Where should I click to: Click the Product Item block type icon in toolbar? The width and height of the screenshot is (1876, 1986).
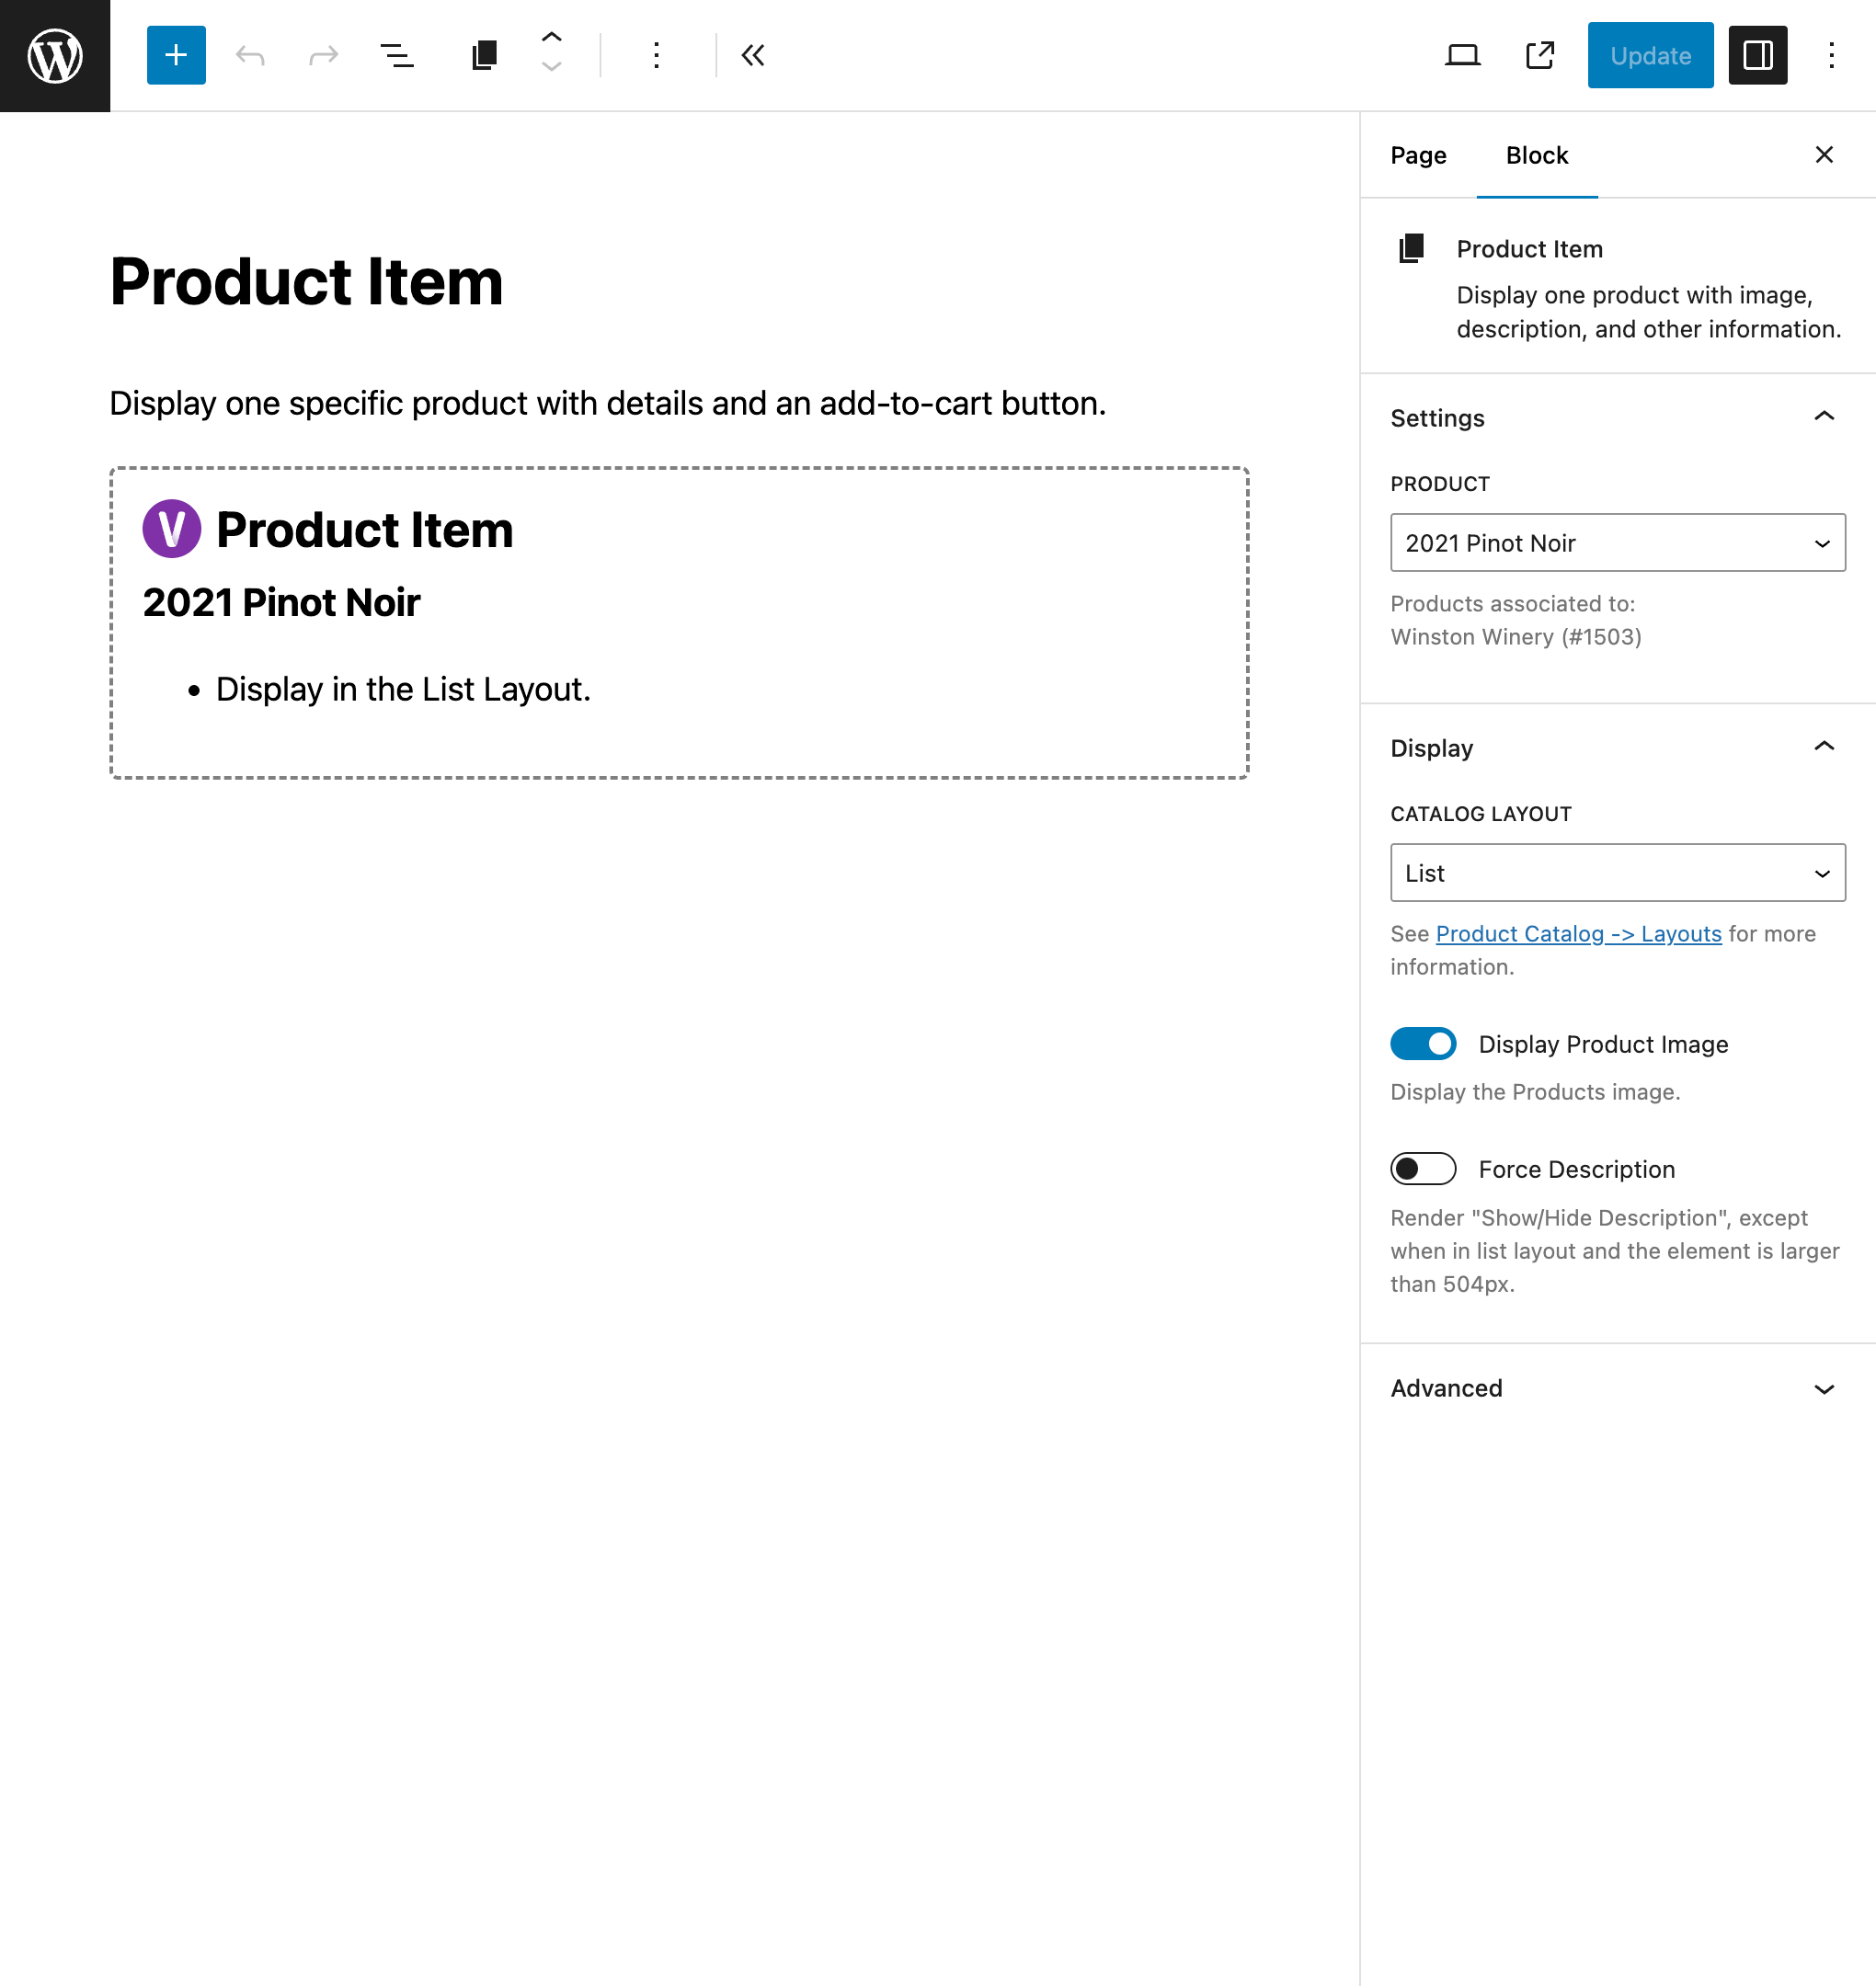[x=484, y=55]
